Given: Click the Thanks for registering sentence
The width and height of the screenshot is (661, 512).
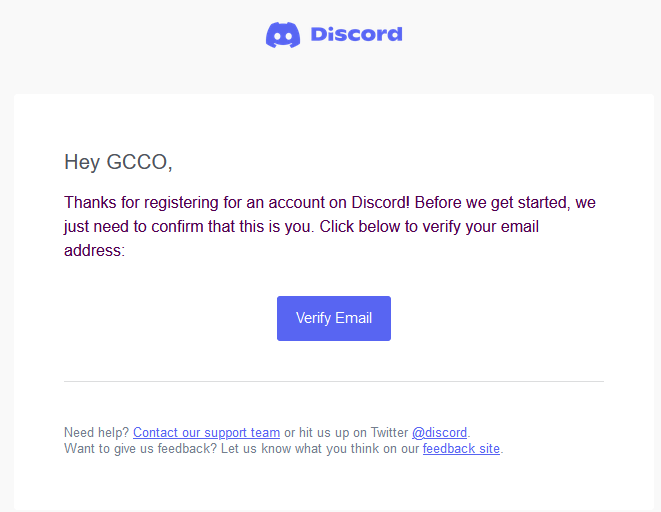Looking at the screenshot, I should 236,203.
